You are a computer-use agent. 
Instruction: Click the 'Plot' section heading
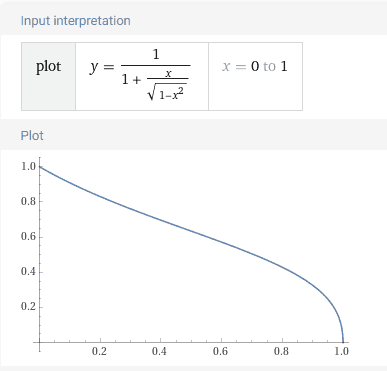pos(32,136)
